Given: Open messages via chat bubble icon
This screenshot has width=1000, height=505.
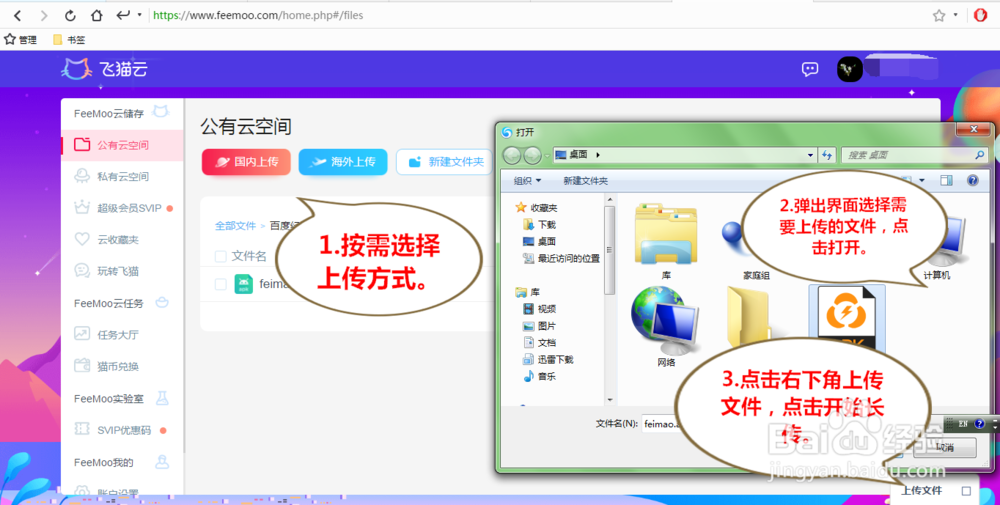Looking at the screenshot, I should [x=810, y=69].
